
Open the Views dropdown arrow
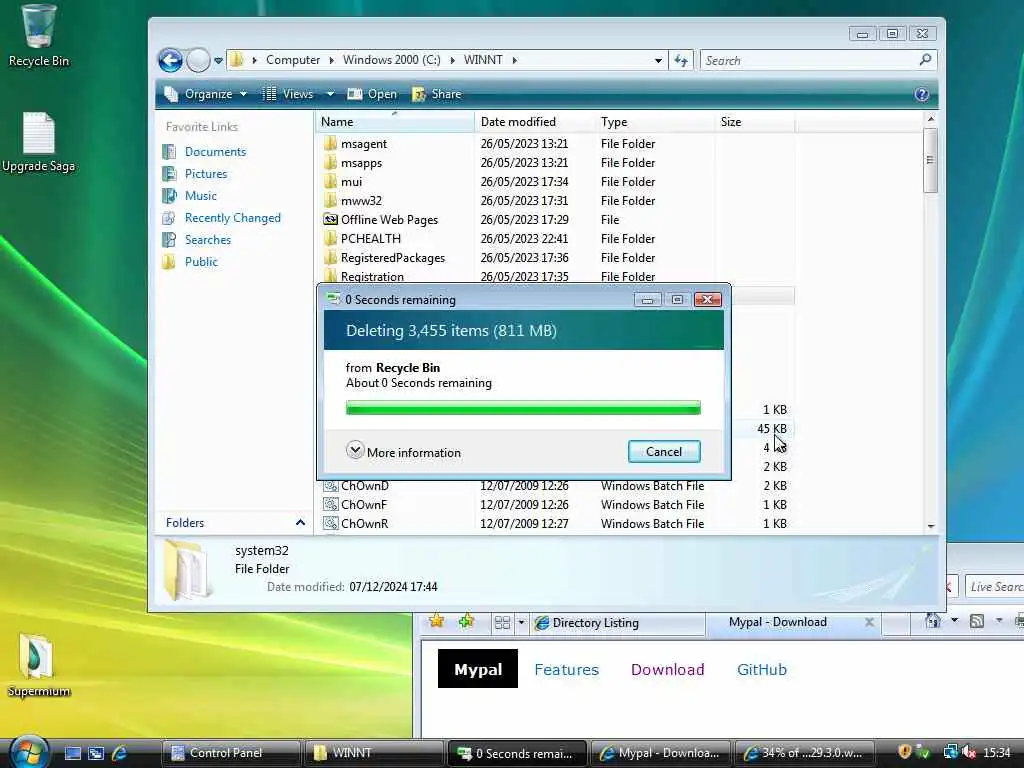pyautogui.click(x=330, y=94)
